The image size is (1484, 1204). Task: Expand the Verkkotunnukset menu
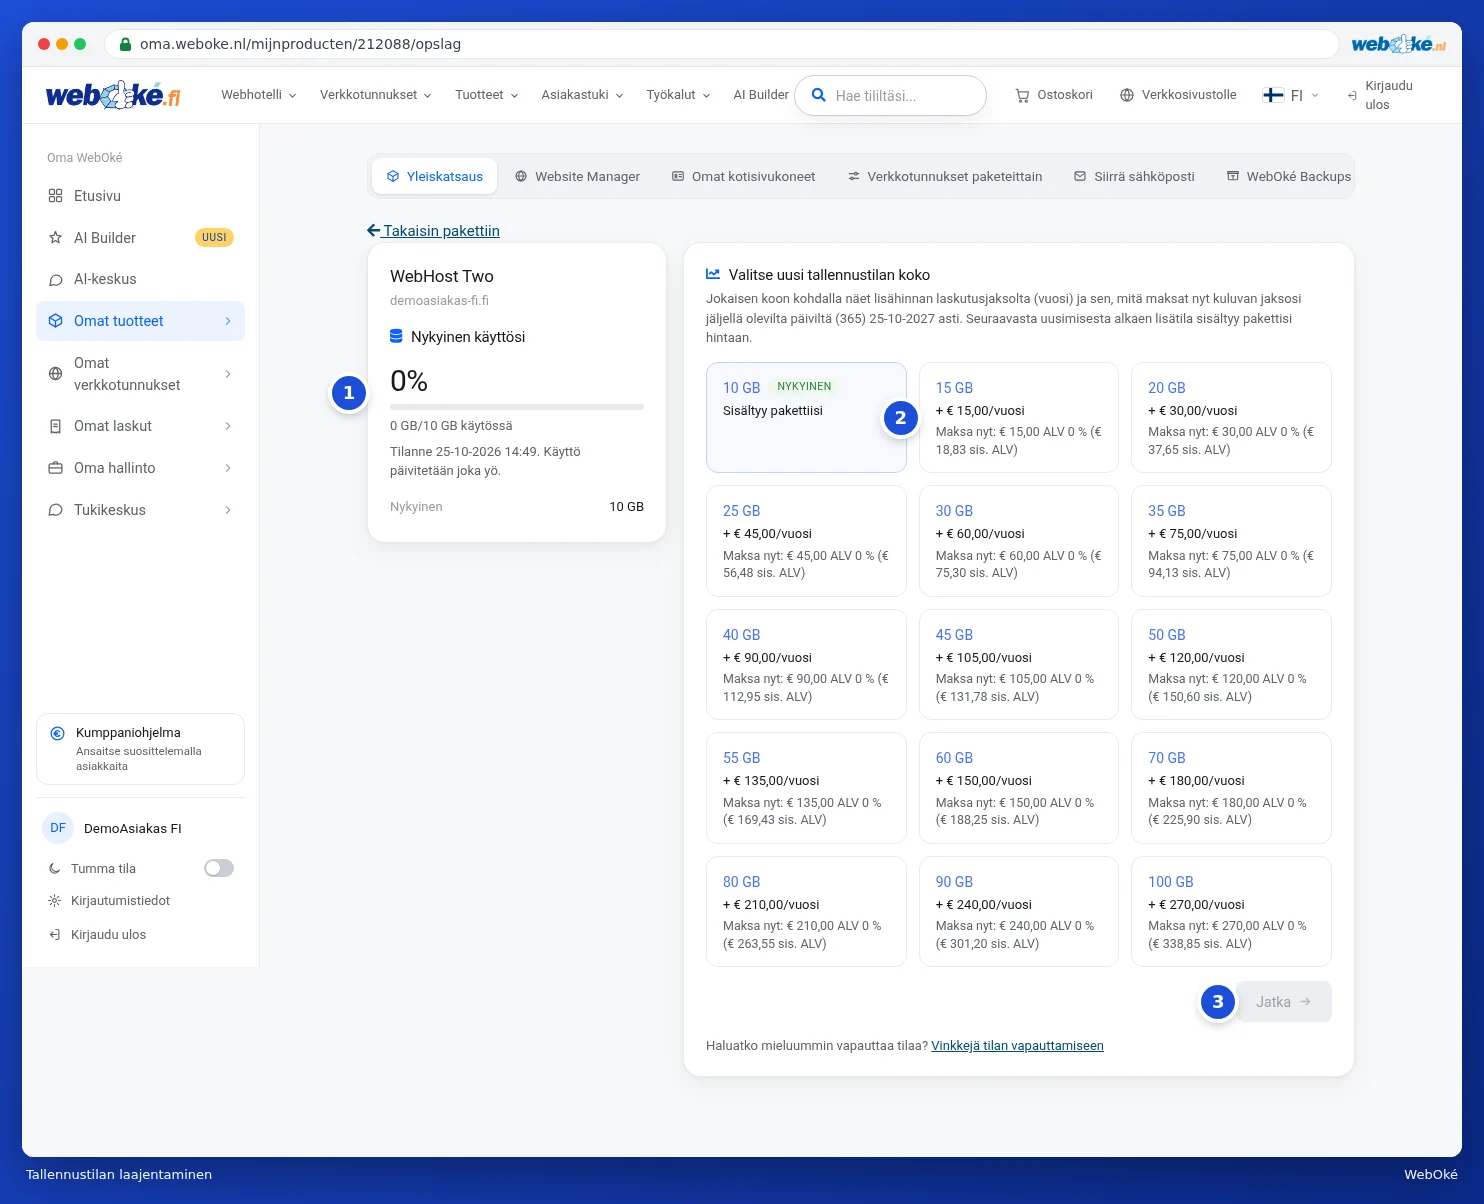(376, 95)
